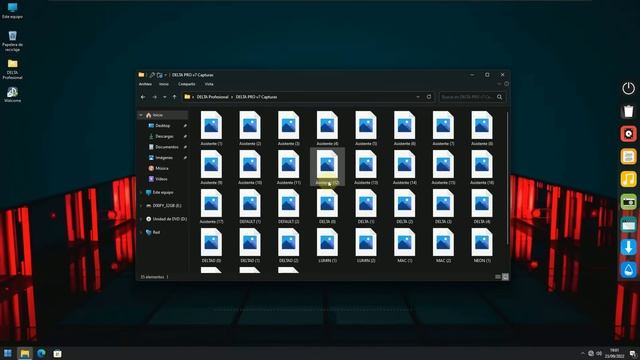
Task: Select the LUMIN (1) image file
Action: coord(327,245)
